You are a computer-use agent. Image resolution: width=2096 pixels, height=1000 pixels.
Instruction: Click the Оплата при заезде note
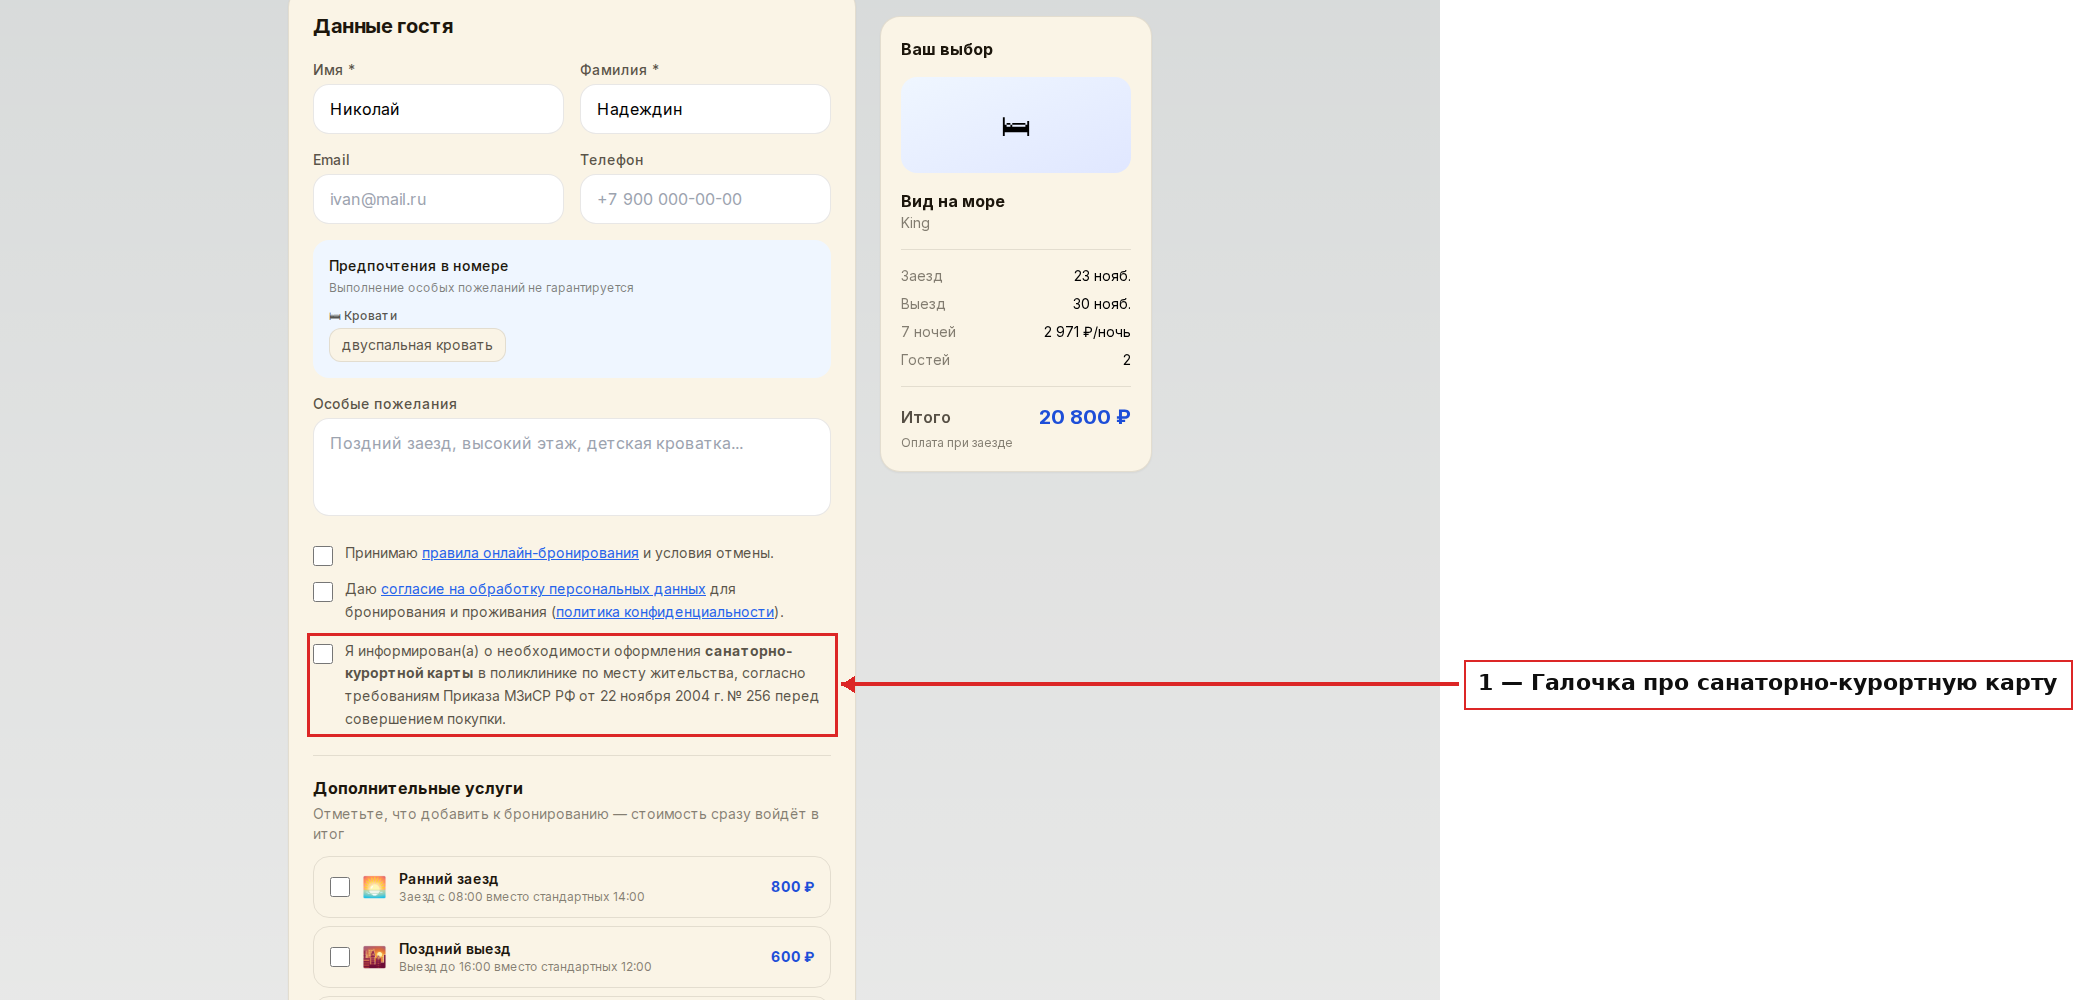click(x=956, y=443)
